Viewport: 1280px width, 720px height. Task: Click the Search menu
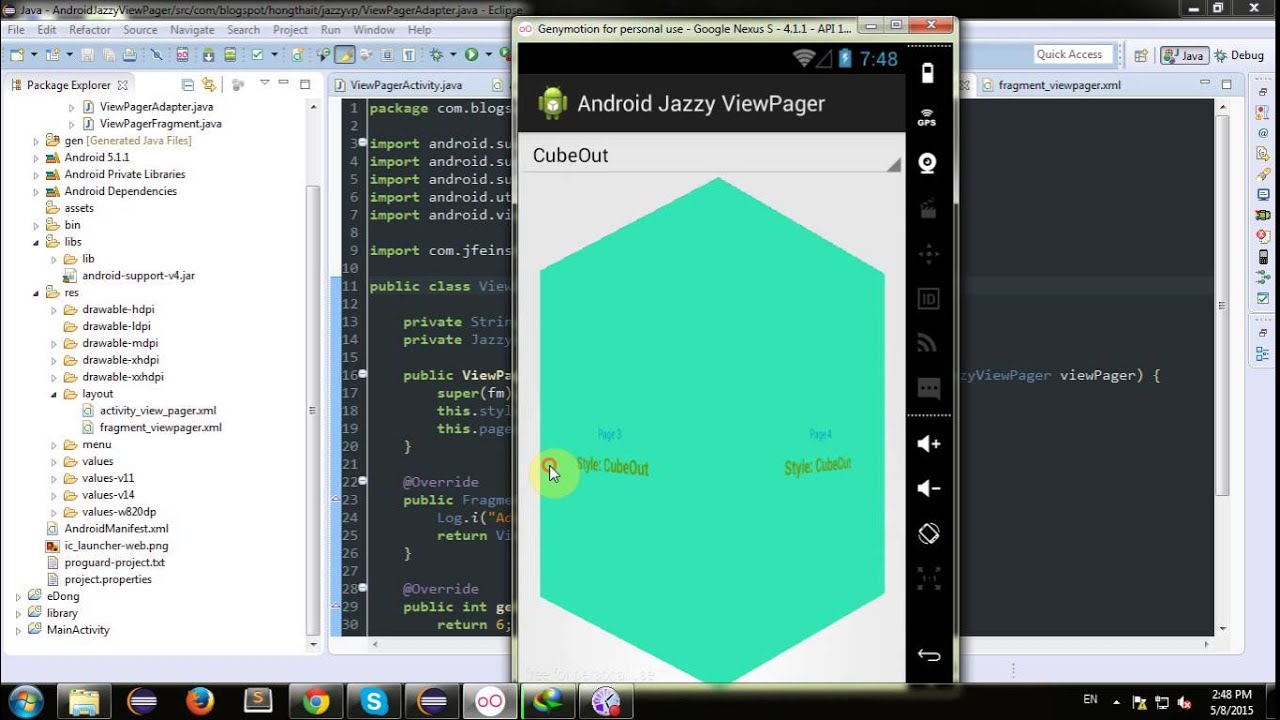click(x=243, y=30)
